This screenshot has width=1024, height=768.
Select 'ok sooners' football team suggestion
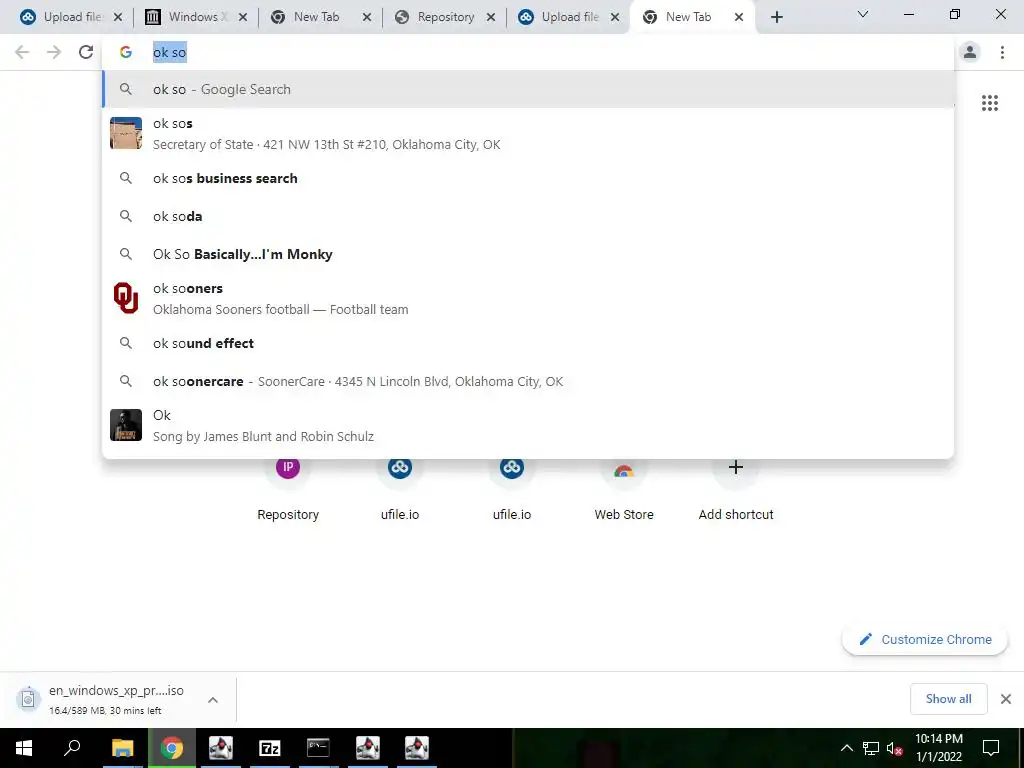[528, 298]
